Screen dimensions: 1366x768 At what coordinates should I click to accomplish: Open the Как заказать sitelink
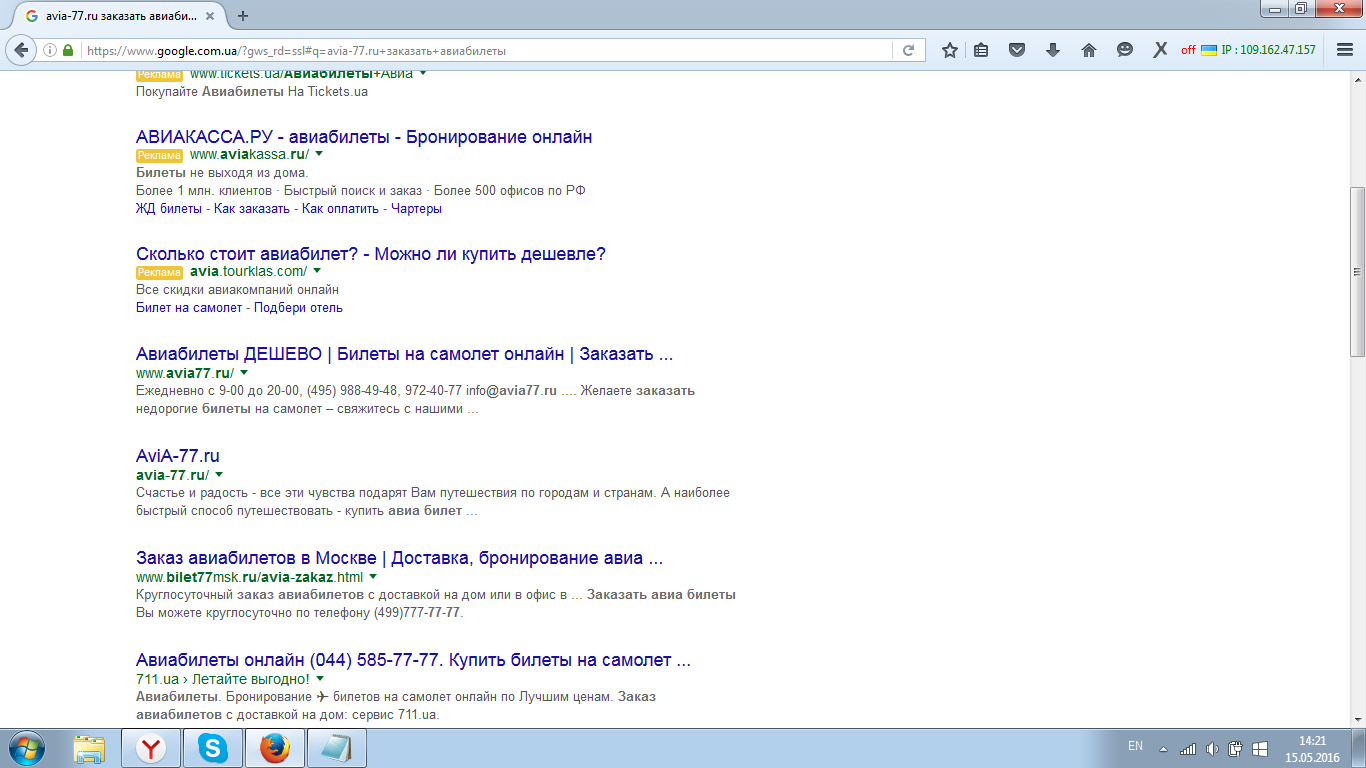[252, 209]
